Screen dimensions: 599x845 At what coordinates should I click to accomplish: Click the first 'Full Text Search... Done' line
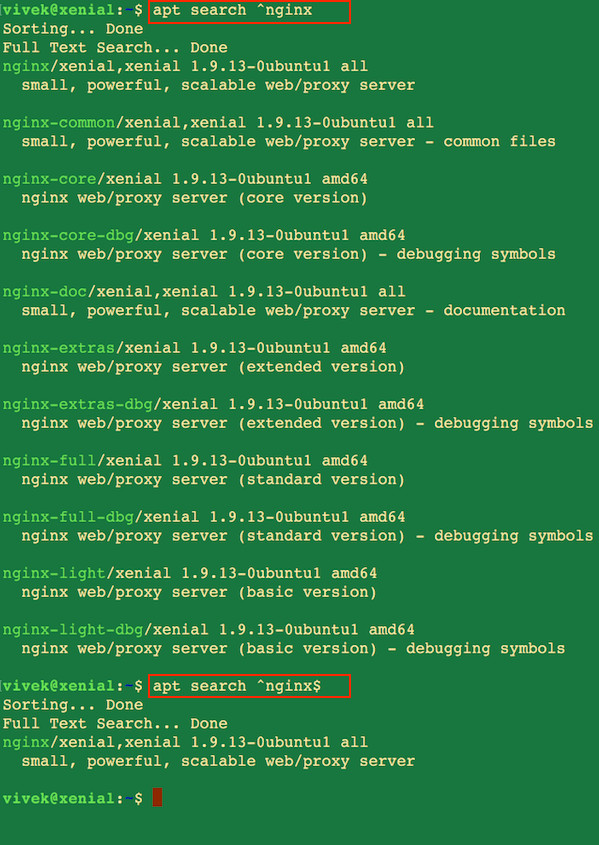[115, 48]
